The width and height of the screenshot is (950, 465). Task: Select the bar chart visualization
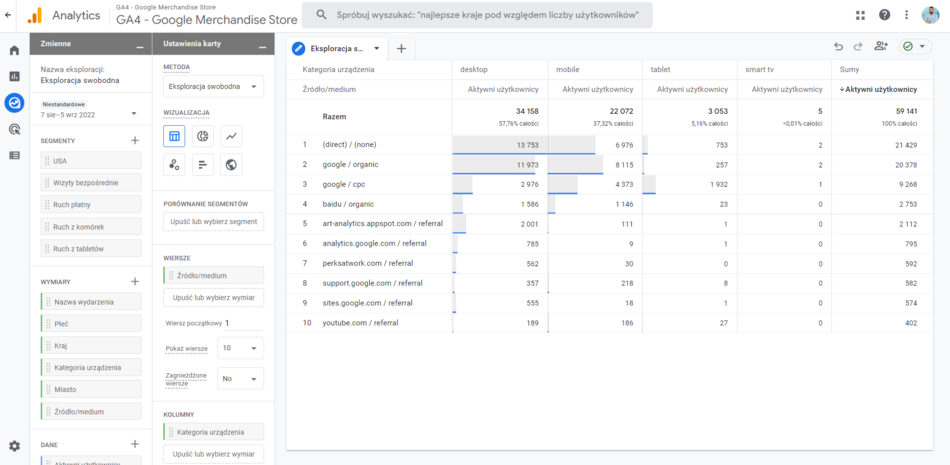[x=202, y=165]
